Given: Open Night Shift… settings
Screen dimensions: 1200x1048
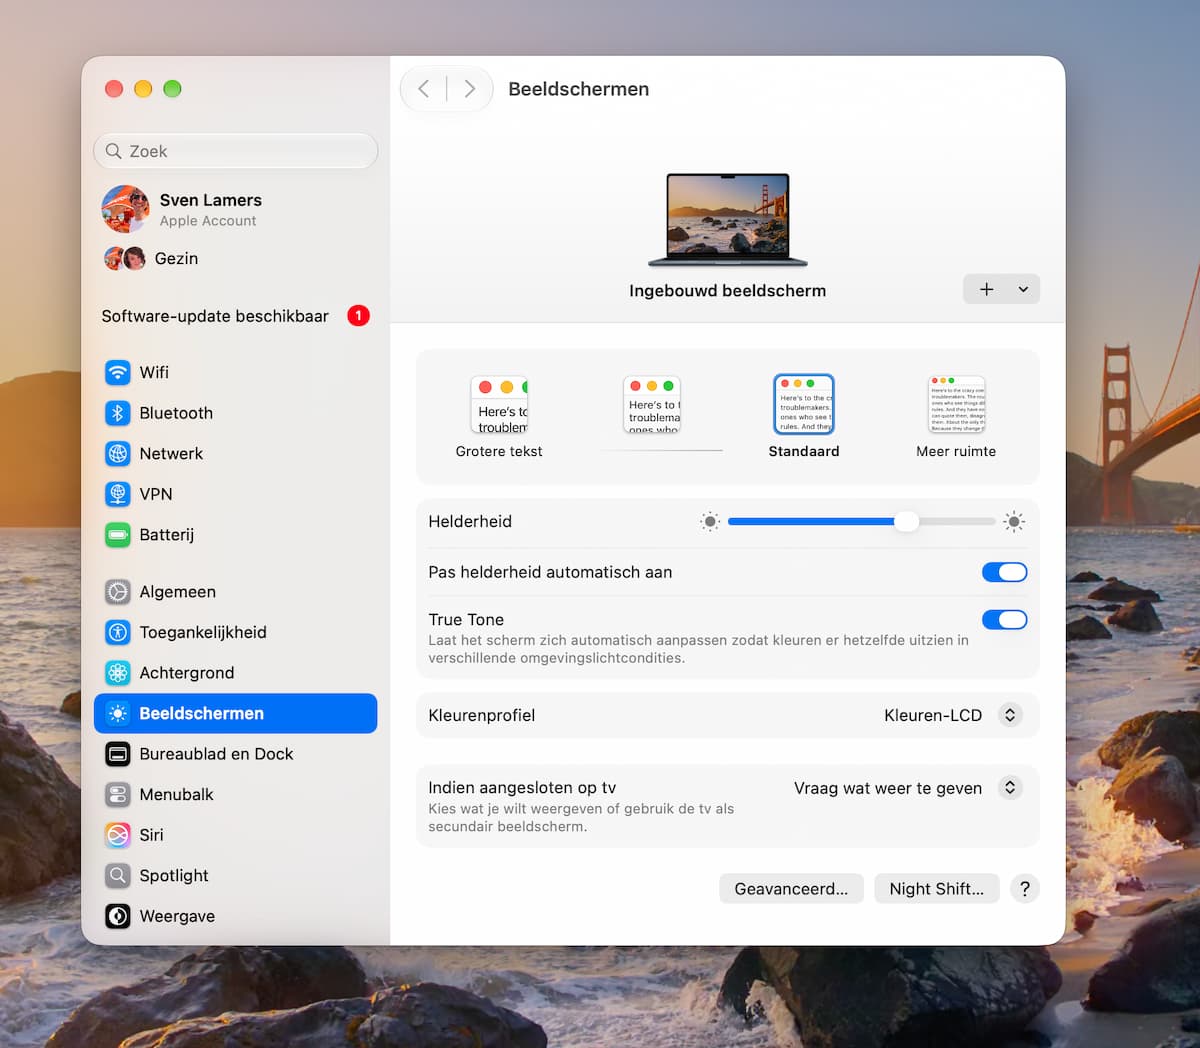Looking at the screenshot, I should click(937, 889).
